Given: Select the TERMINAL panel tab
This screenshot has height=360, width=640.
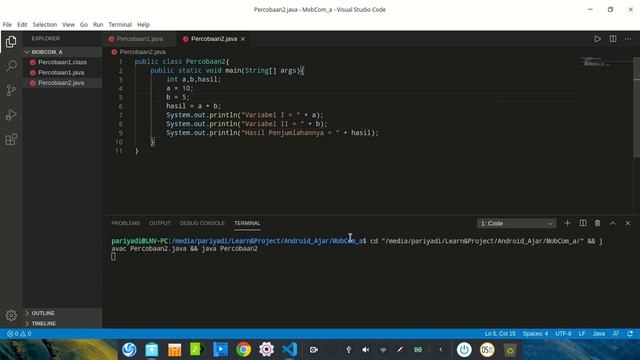Looking at the screenshot, I should pos(247,223).
